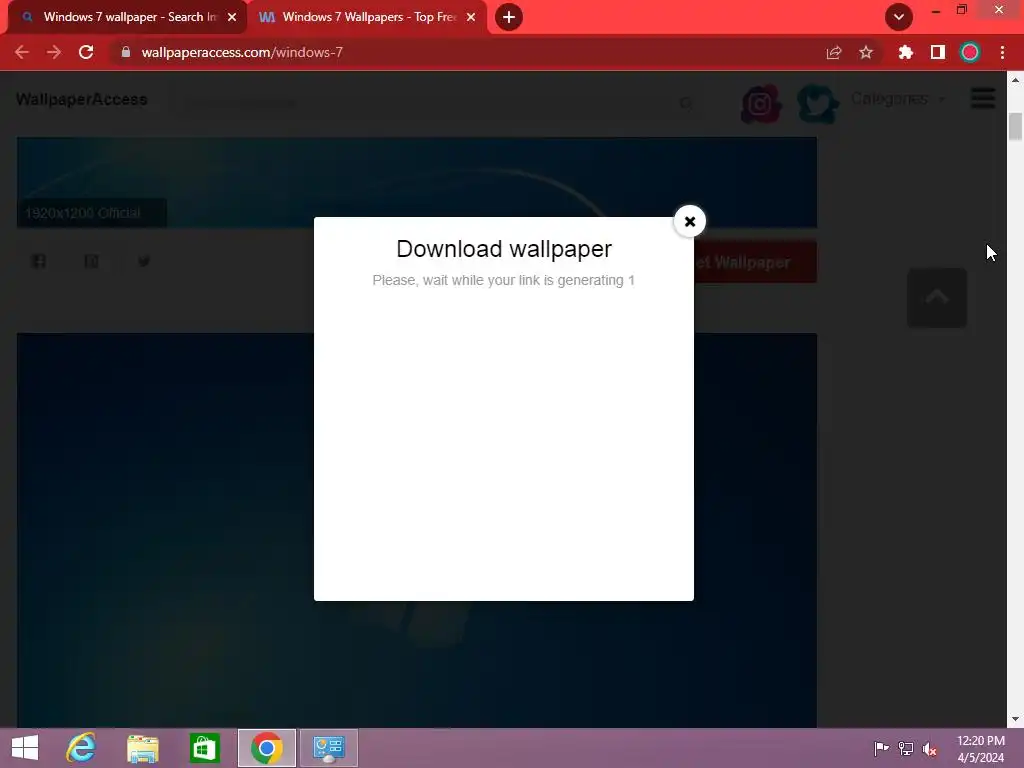The width and height of the screenshot is (1024, 768).
Task: Go back to the previous page
Action: click(x=22, y=52)
